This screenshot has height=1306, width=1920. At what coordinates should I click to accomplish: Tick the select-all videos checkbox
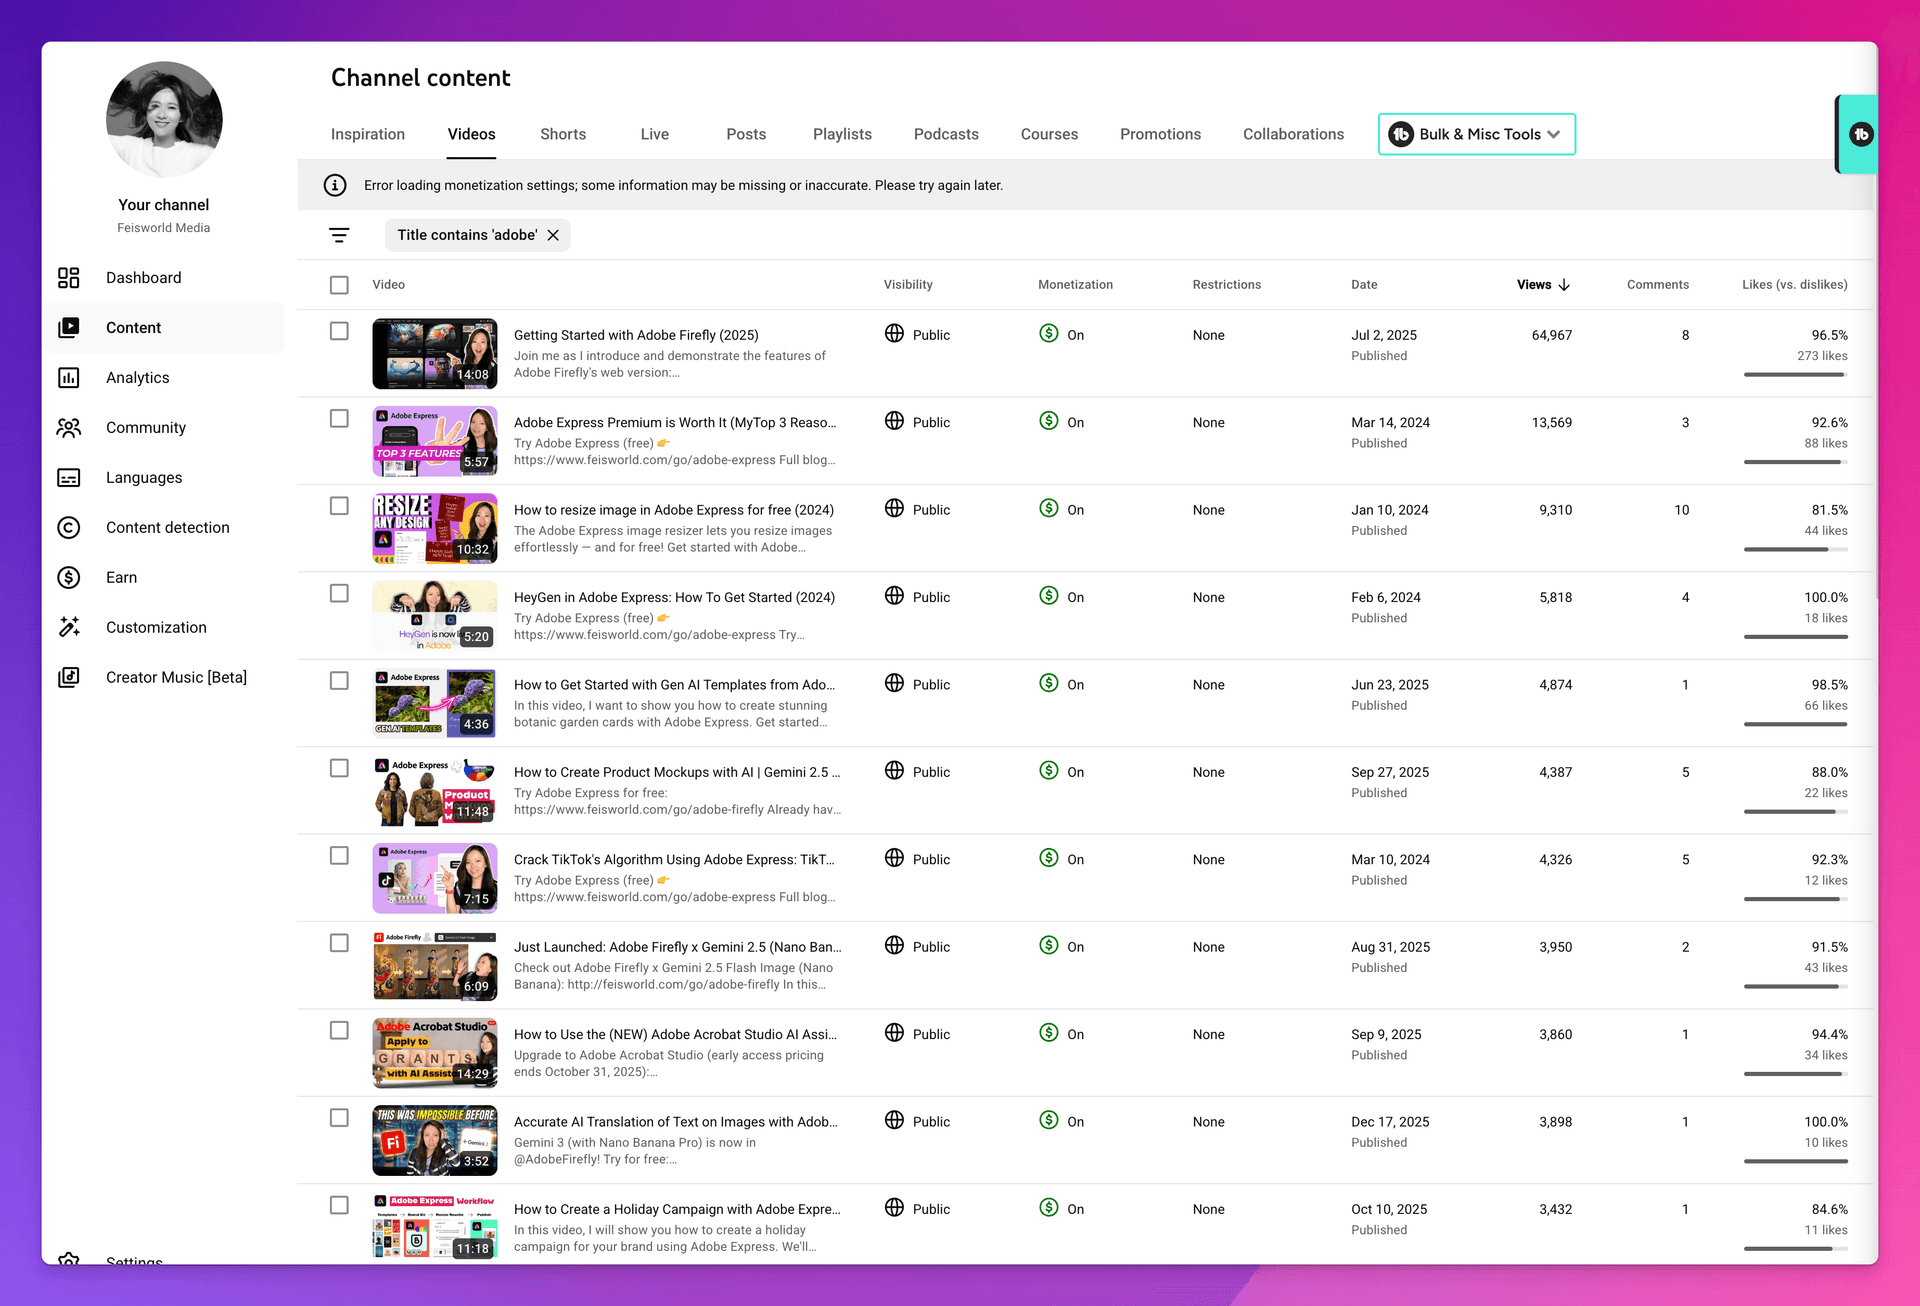point(339,285)
